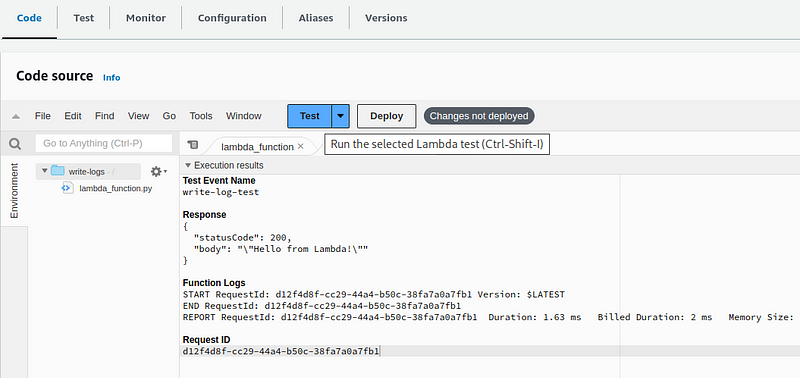Open the Test button dropdown arrow
Image resolution: width=800 pixels, height=378 pixels.
click(340, 116)
